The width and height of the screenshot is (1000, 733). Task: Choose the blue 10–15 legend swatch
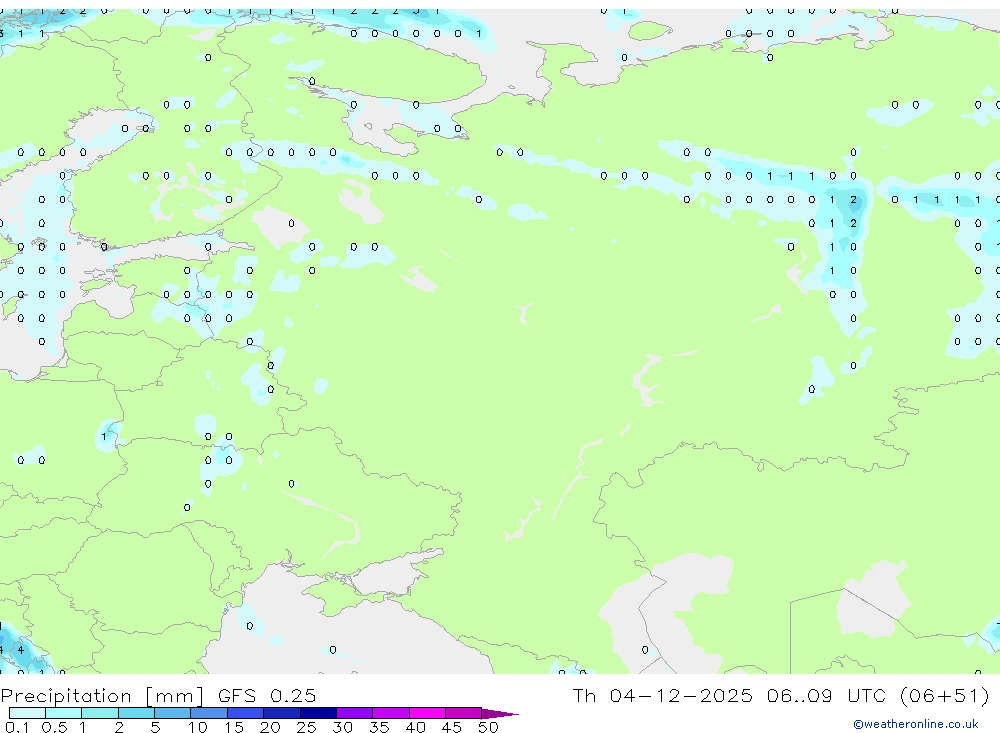(209, 713)
